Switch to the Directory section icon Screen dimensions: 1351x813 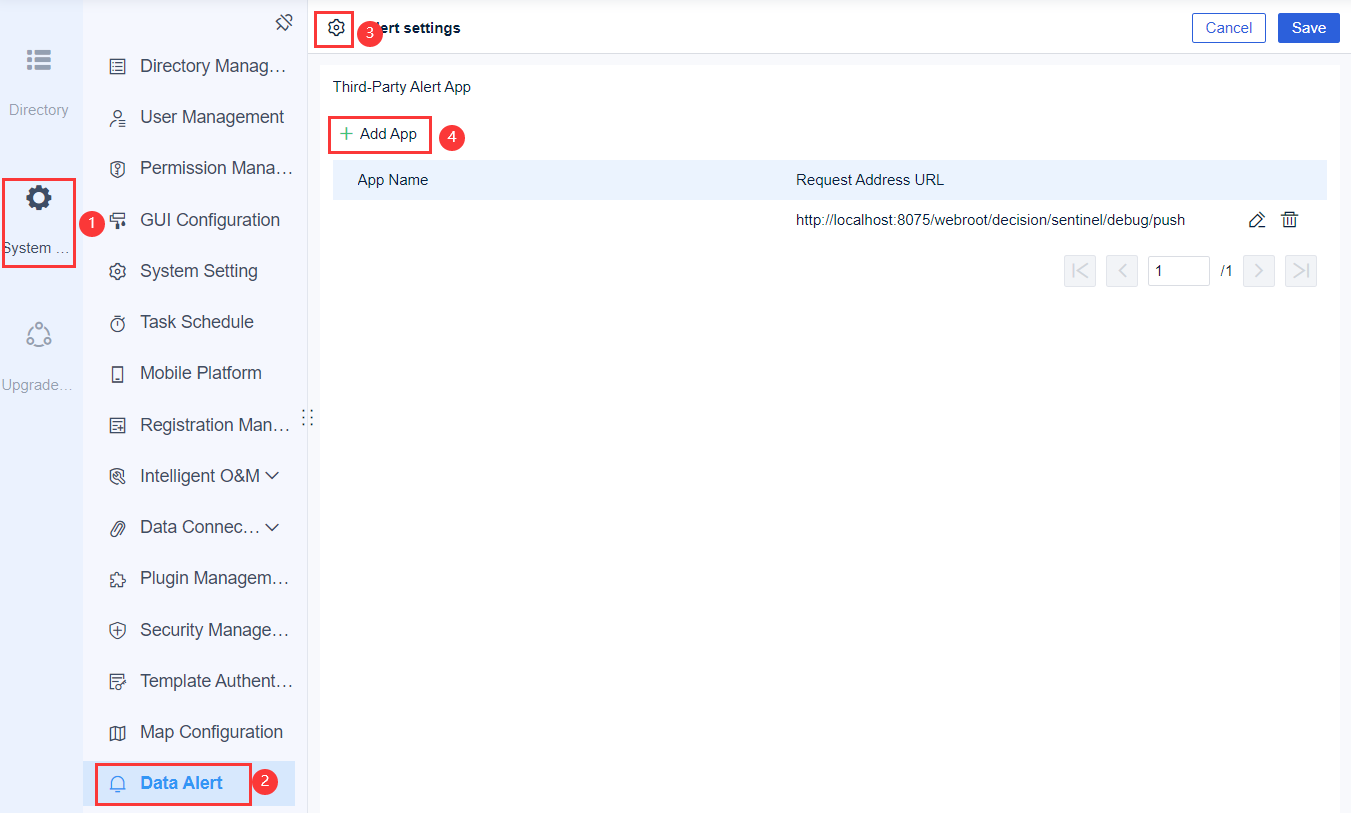[39, 60]
